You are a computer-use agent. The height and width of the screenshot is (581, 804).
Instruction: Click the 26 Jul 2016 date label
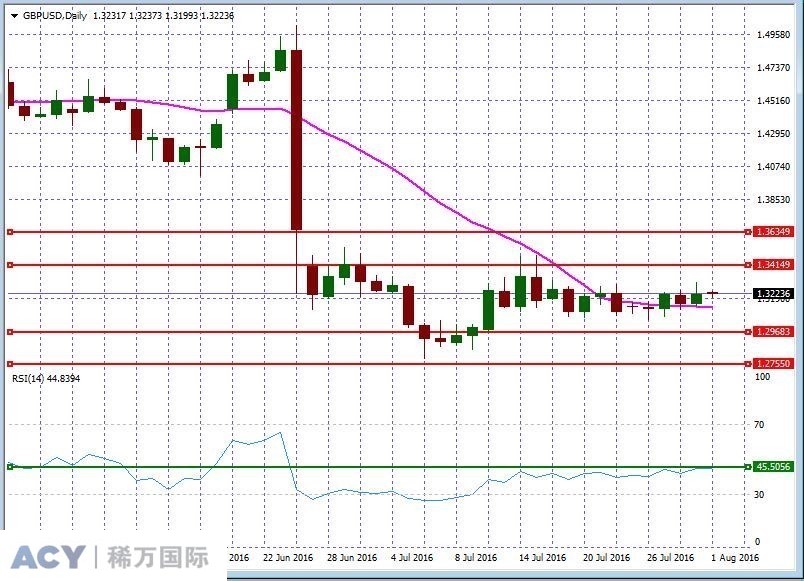click(x=670, y=557)
